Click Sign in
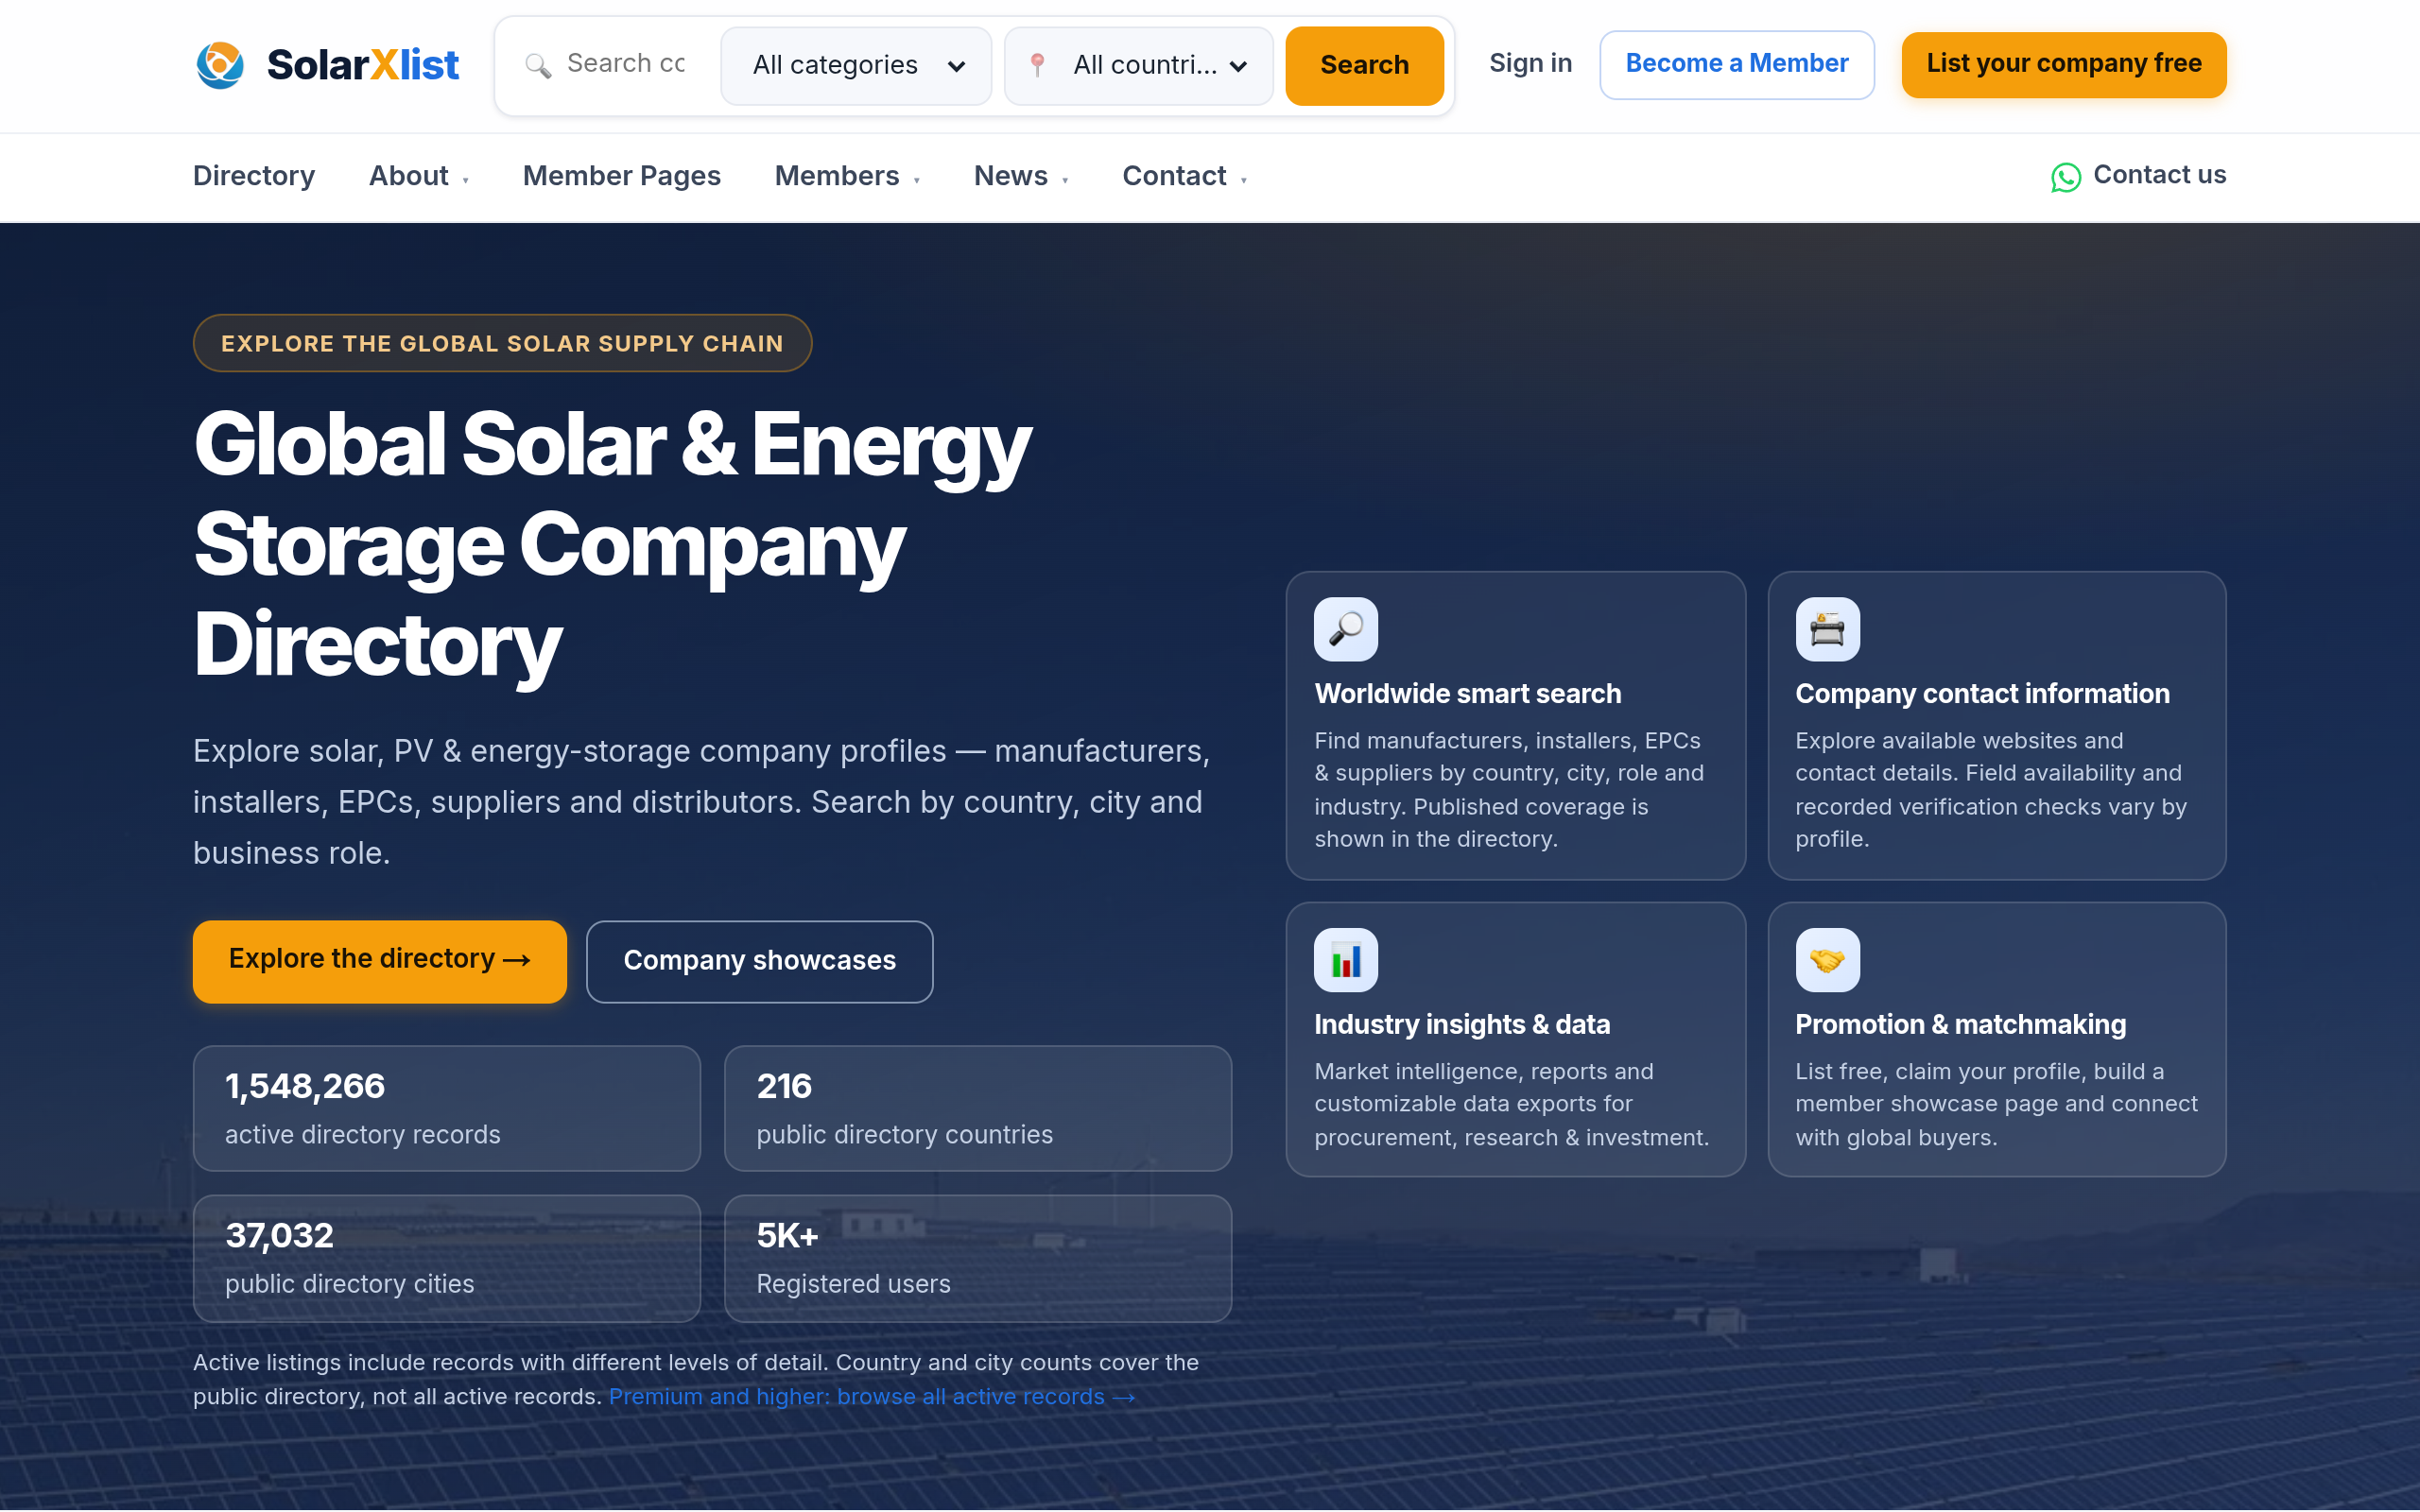The width and height of the screenshot is (2420, 1512). pyautogui.click(x=1530, y=63)
